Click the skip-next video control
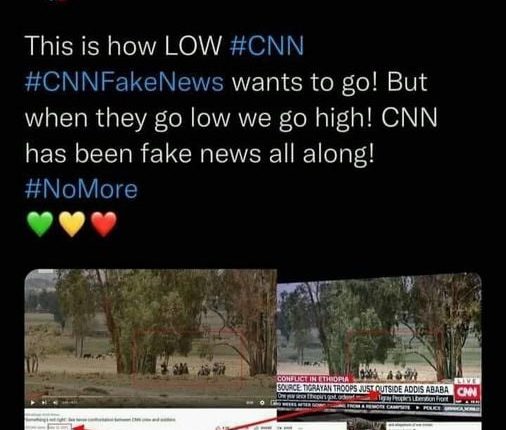Image resolution: width=506 pixels, height=430 pixels. pos(44,403)
